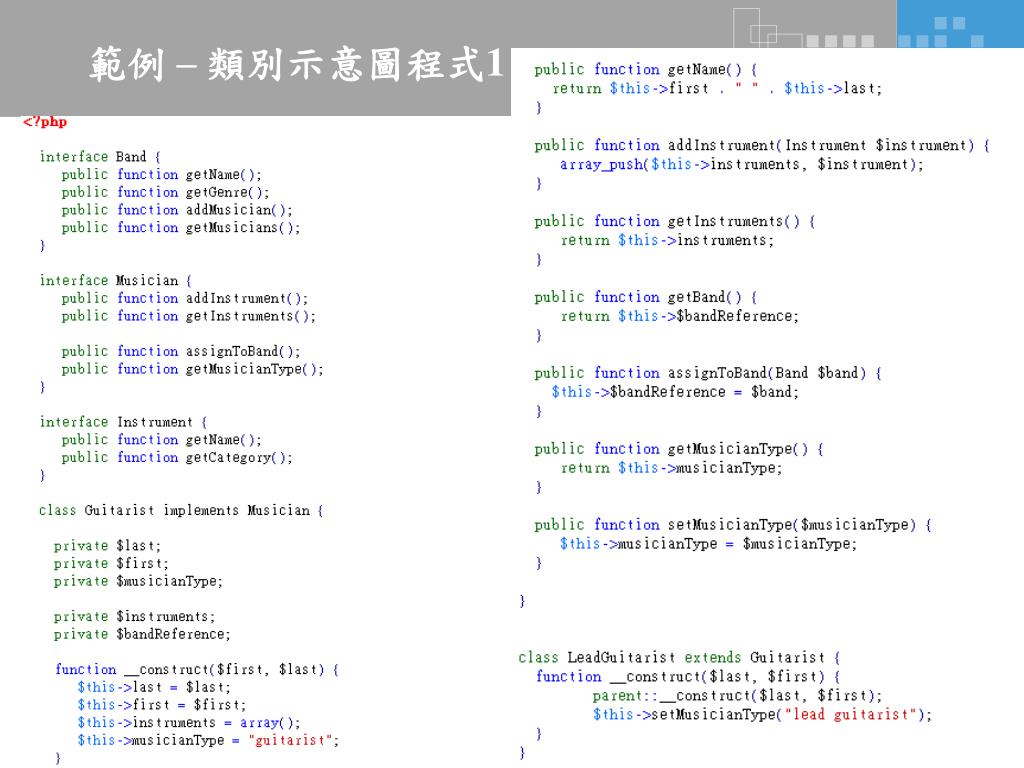Click "function __construct($first, $last) {"
Screen dimensions: 1024x768
[197, 669]
